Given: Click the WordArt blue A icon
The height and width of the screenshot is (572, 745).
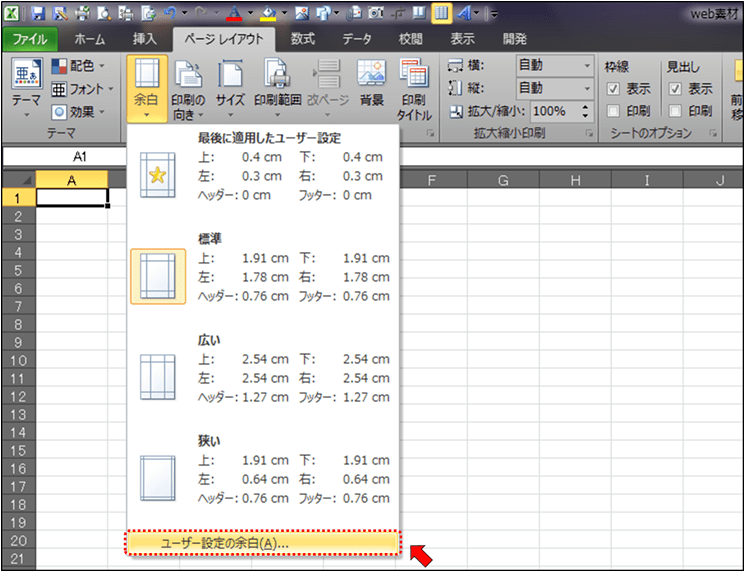Looking at the screenshot, I should point(464,13).
